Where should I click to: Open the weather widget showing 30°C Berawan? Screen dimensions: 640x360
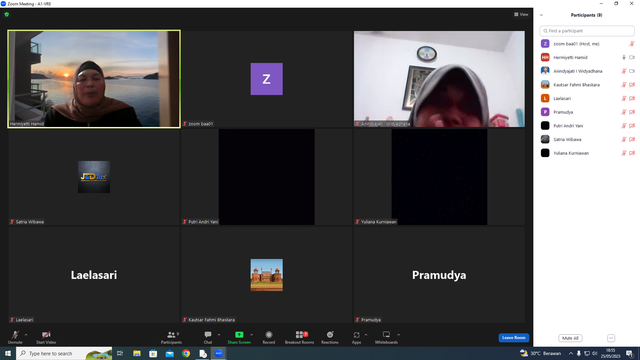click(x=540, y=353)
